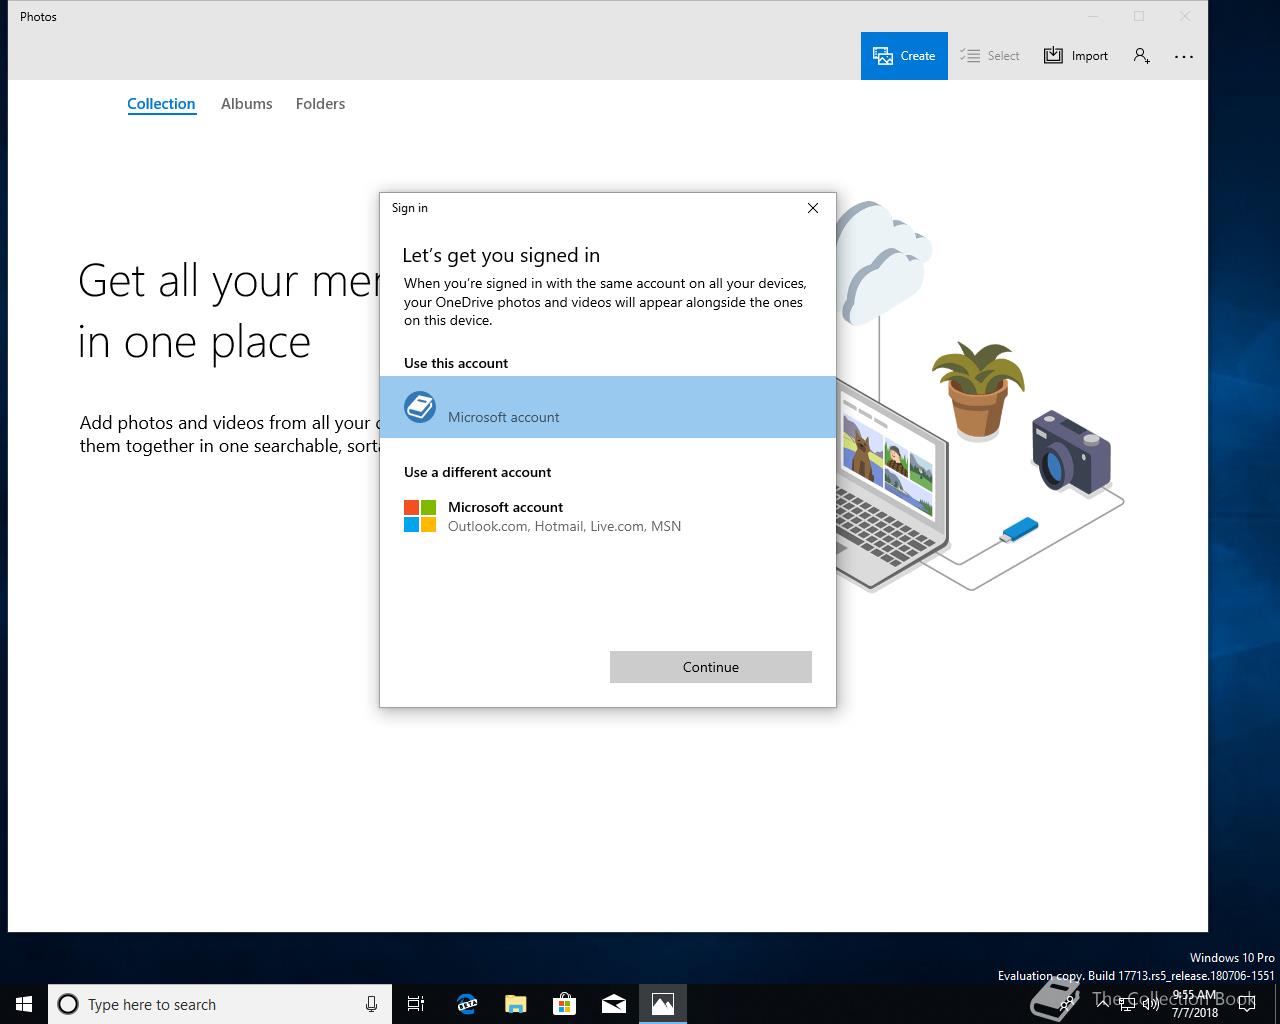The image size is (1280, 1024).
Task: Switch to the Albums tab
Action: pyautogui.click(x=246, y=104)
